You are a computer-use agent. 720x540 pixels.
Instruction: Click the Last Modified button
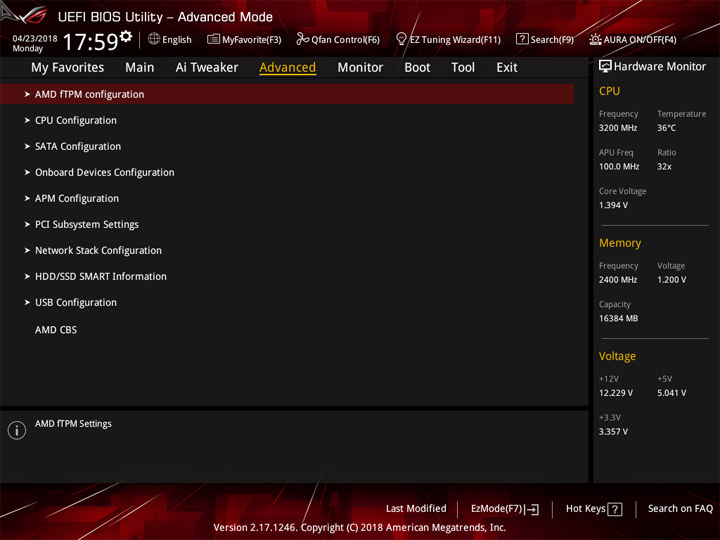(x=416, y=509)
